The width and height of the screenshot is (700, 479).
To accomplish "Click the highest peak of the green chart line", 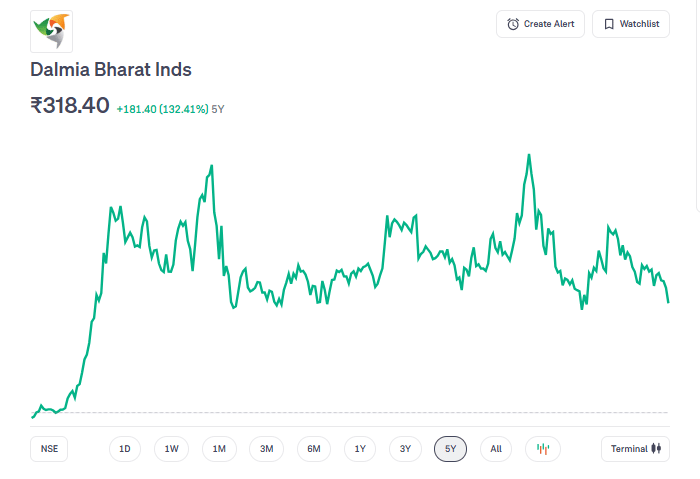I will click(528, 156).
